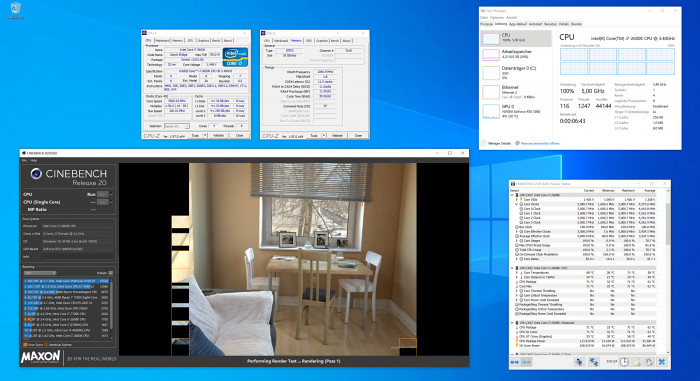Click title icon of right CPU-Z Memory window
The width and height of the screenshot is (700, 381).
click(263, 33)
